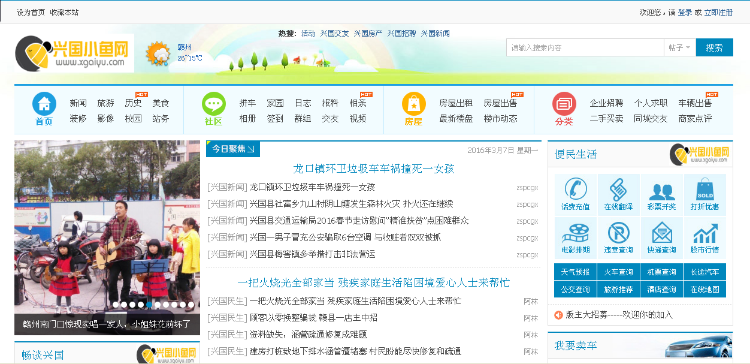Viewport: 750px width, 364px height.
Task: Open article 兴国县梅窖镇多举措打击非法营运
Action: pos(312,254)
